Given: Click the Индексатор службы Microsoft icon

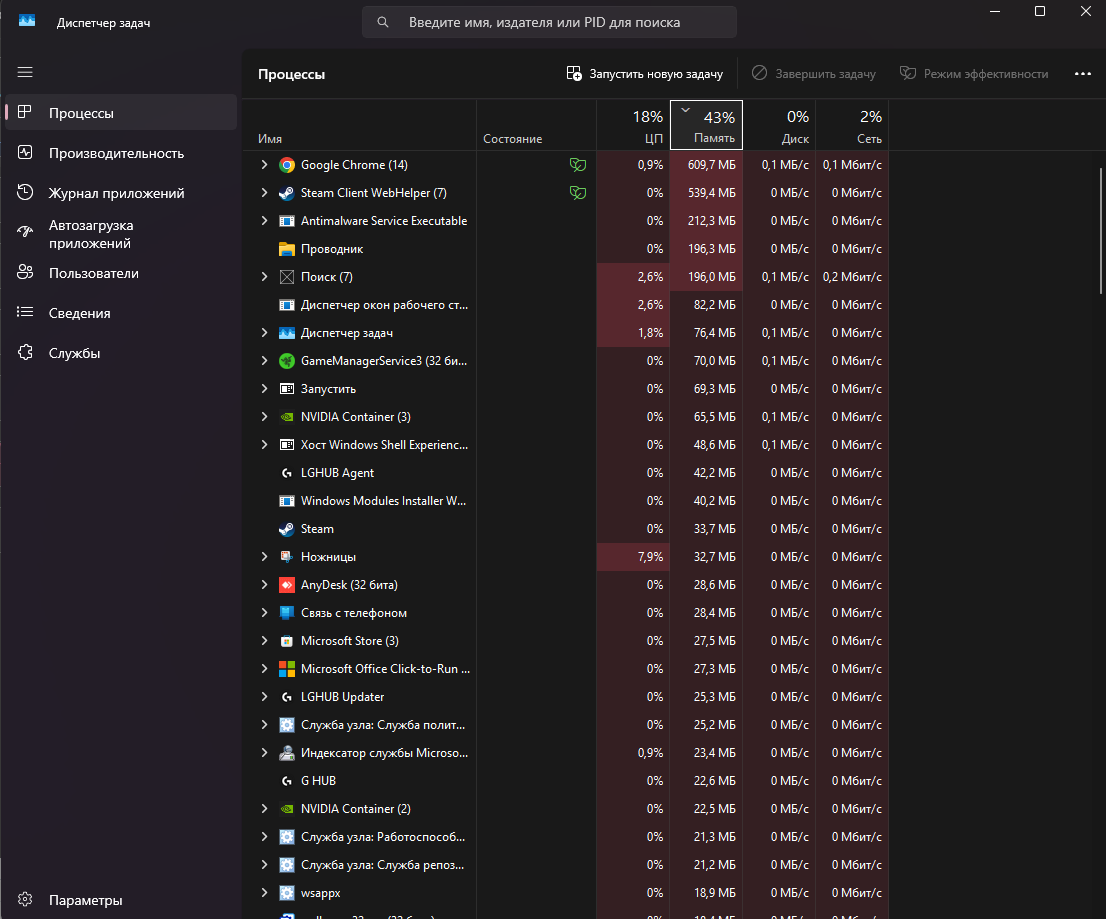Looking at the screenshot, I should click(286, 753).
